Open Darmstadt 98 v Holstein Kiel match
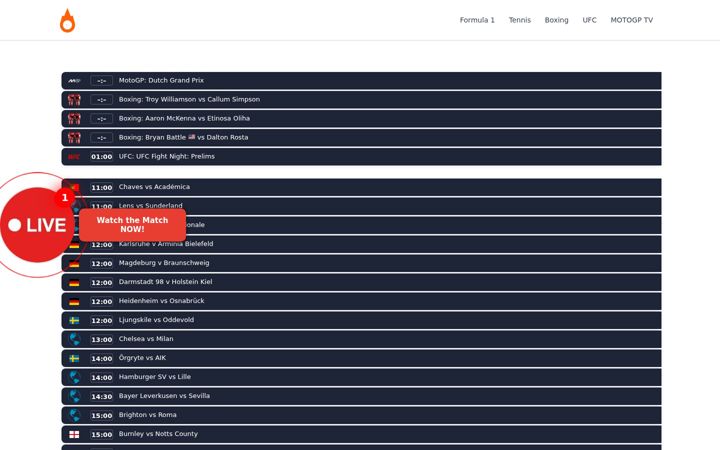Viewport: 720px width, 450px height. click(361, 282)
